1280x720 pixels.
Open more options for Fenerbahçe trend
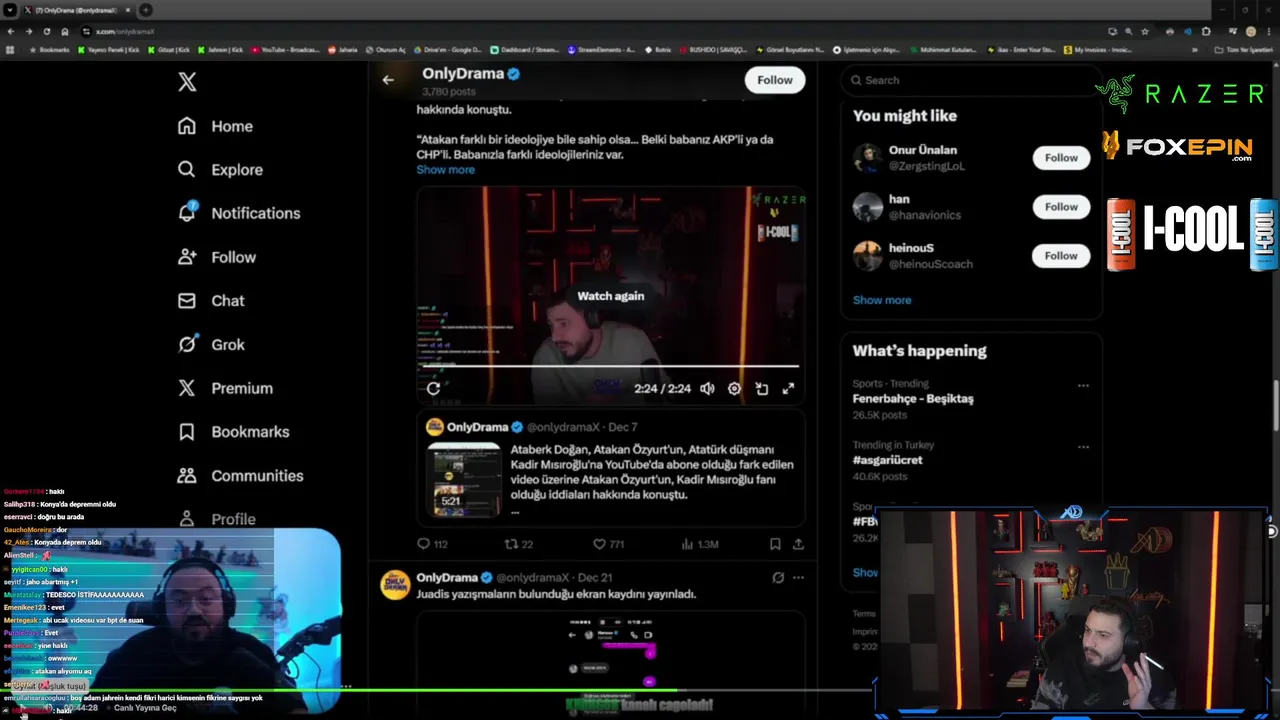(1083, 385)
